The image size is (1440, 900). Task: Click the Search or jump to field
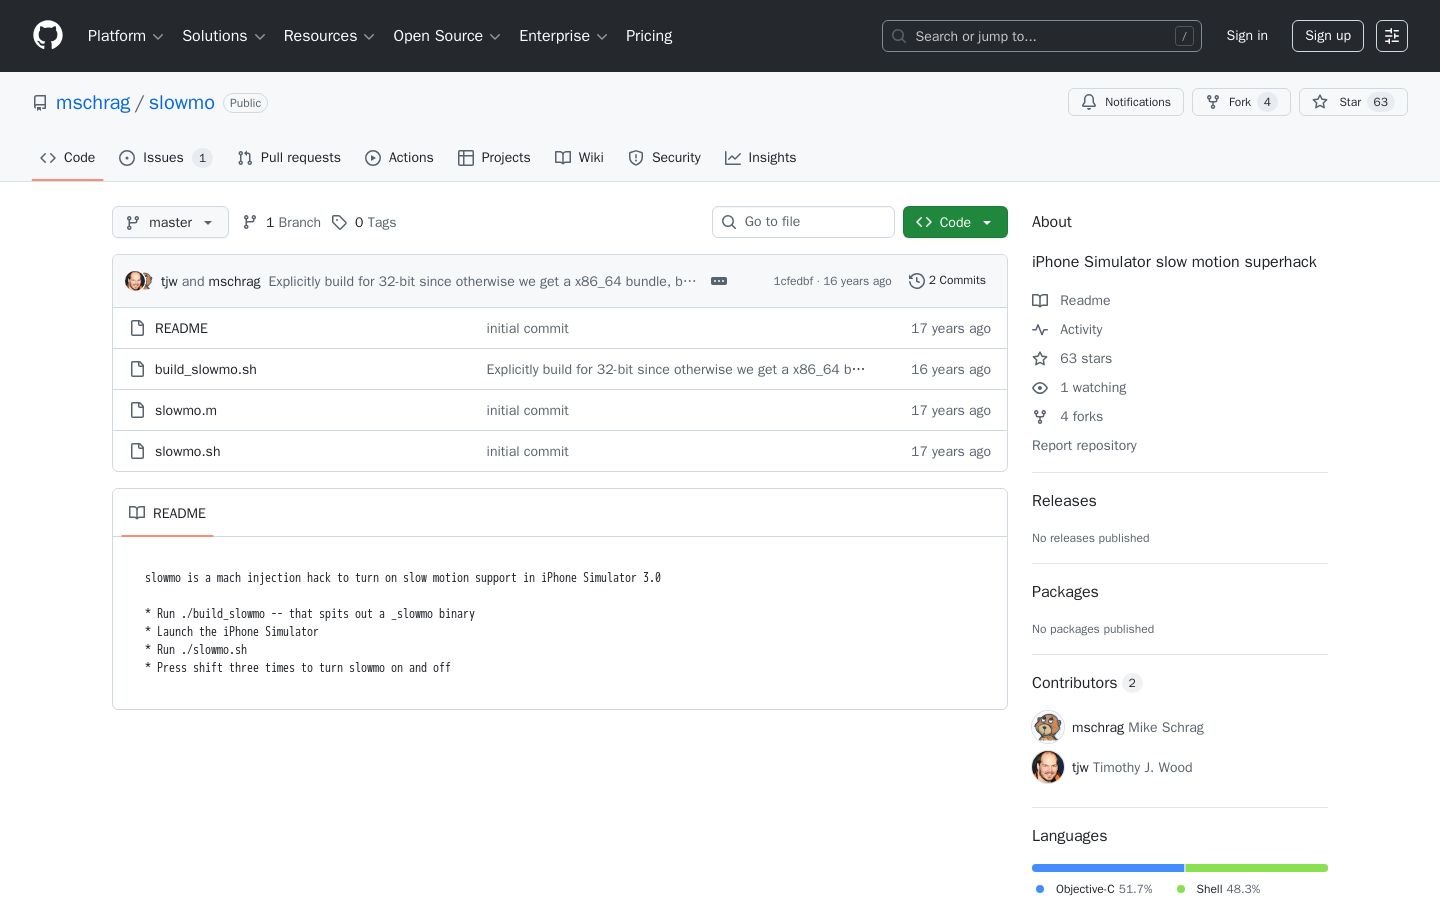tap(1042, 36)
